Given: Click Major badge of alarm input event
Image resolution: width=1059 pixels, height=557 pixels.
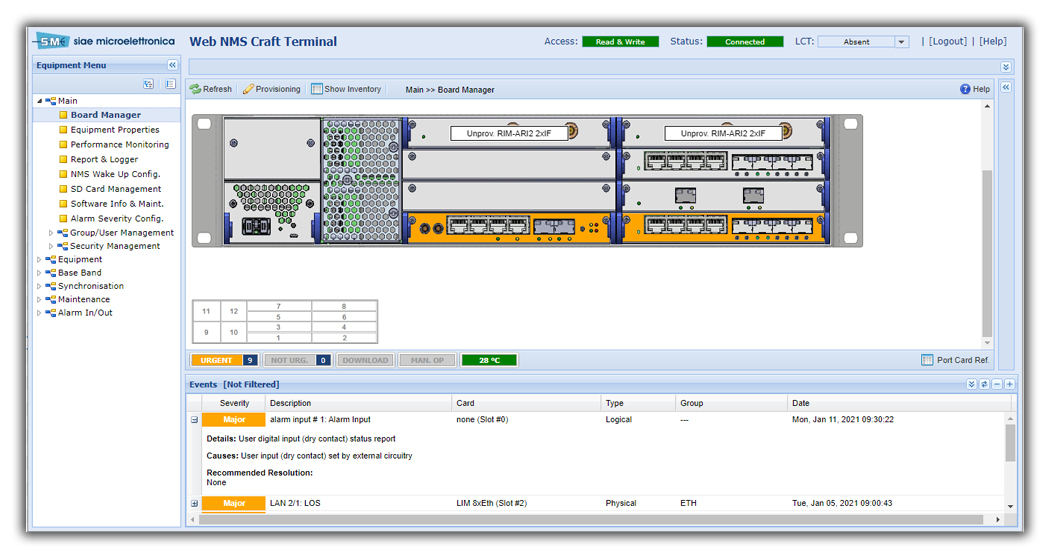Looking at the screenshot, I should click(234, 420).
